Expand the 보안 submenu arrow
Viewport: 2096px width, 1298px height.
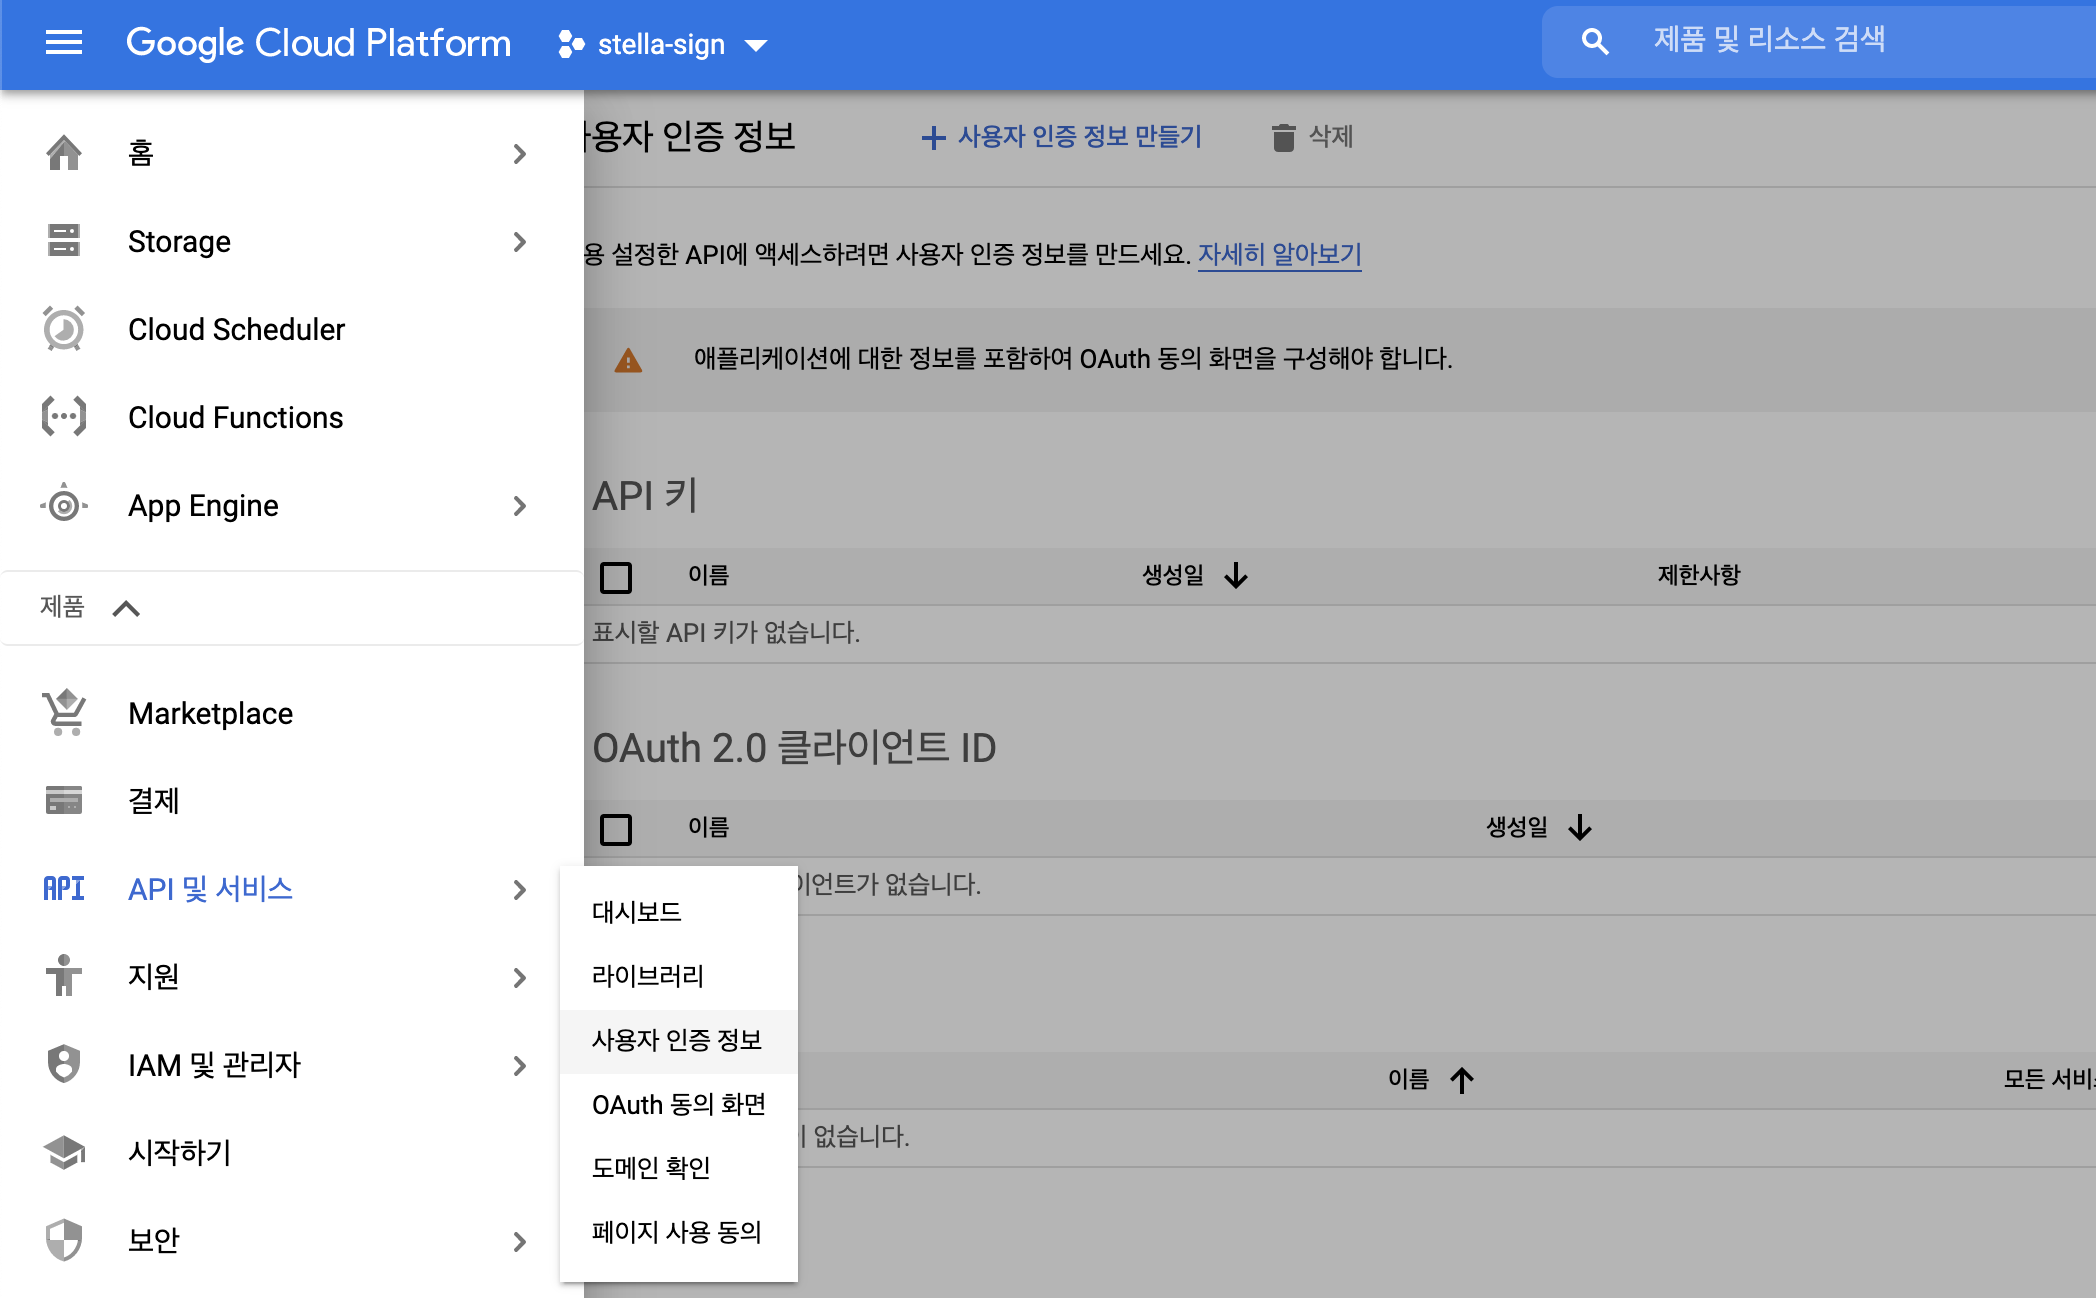[x=519, y=1241]
